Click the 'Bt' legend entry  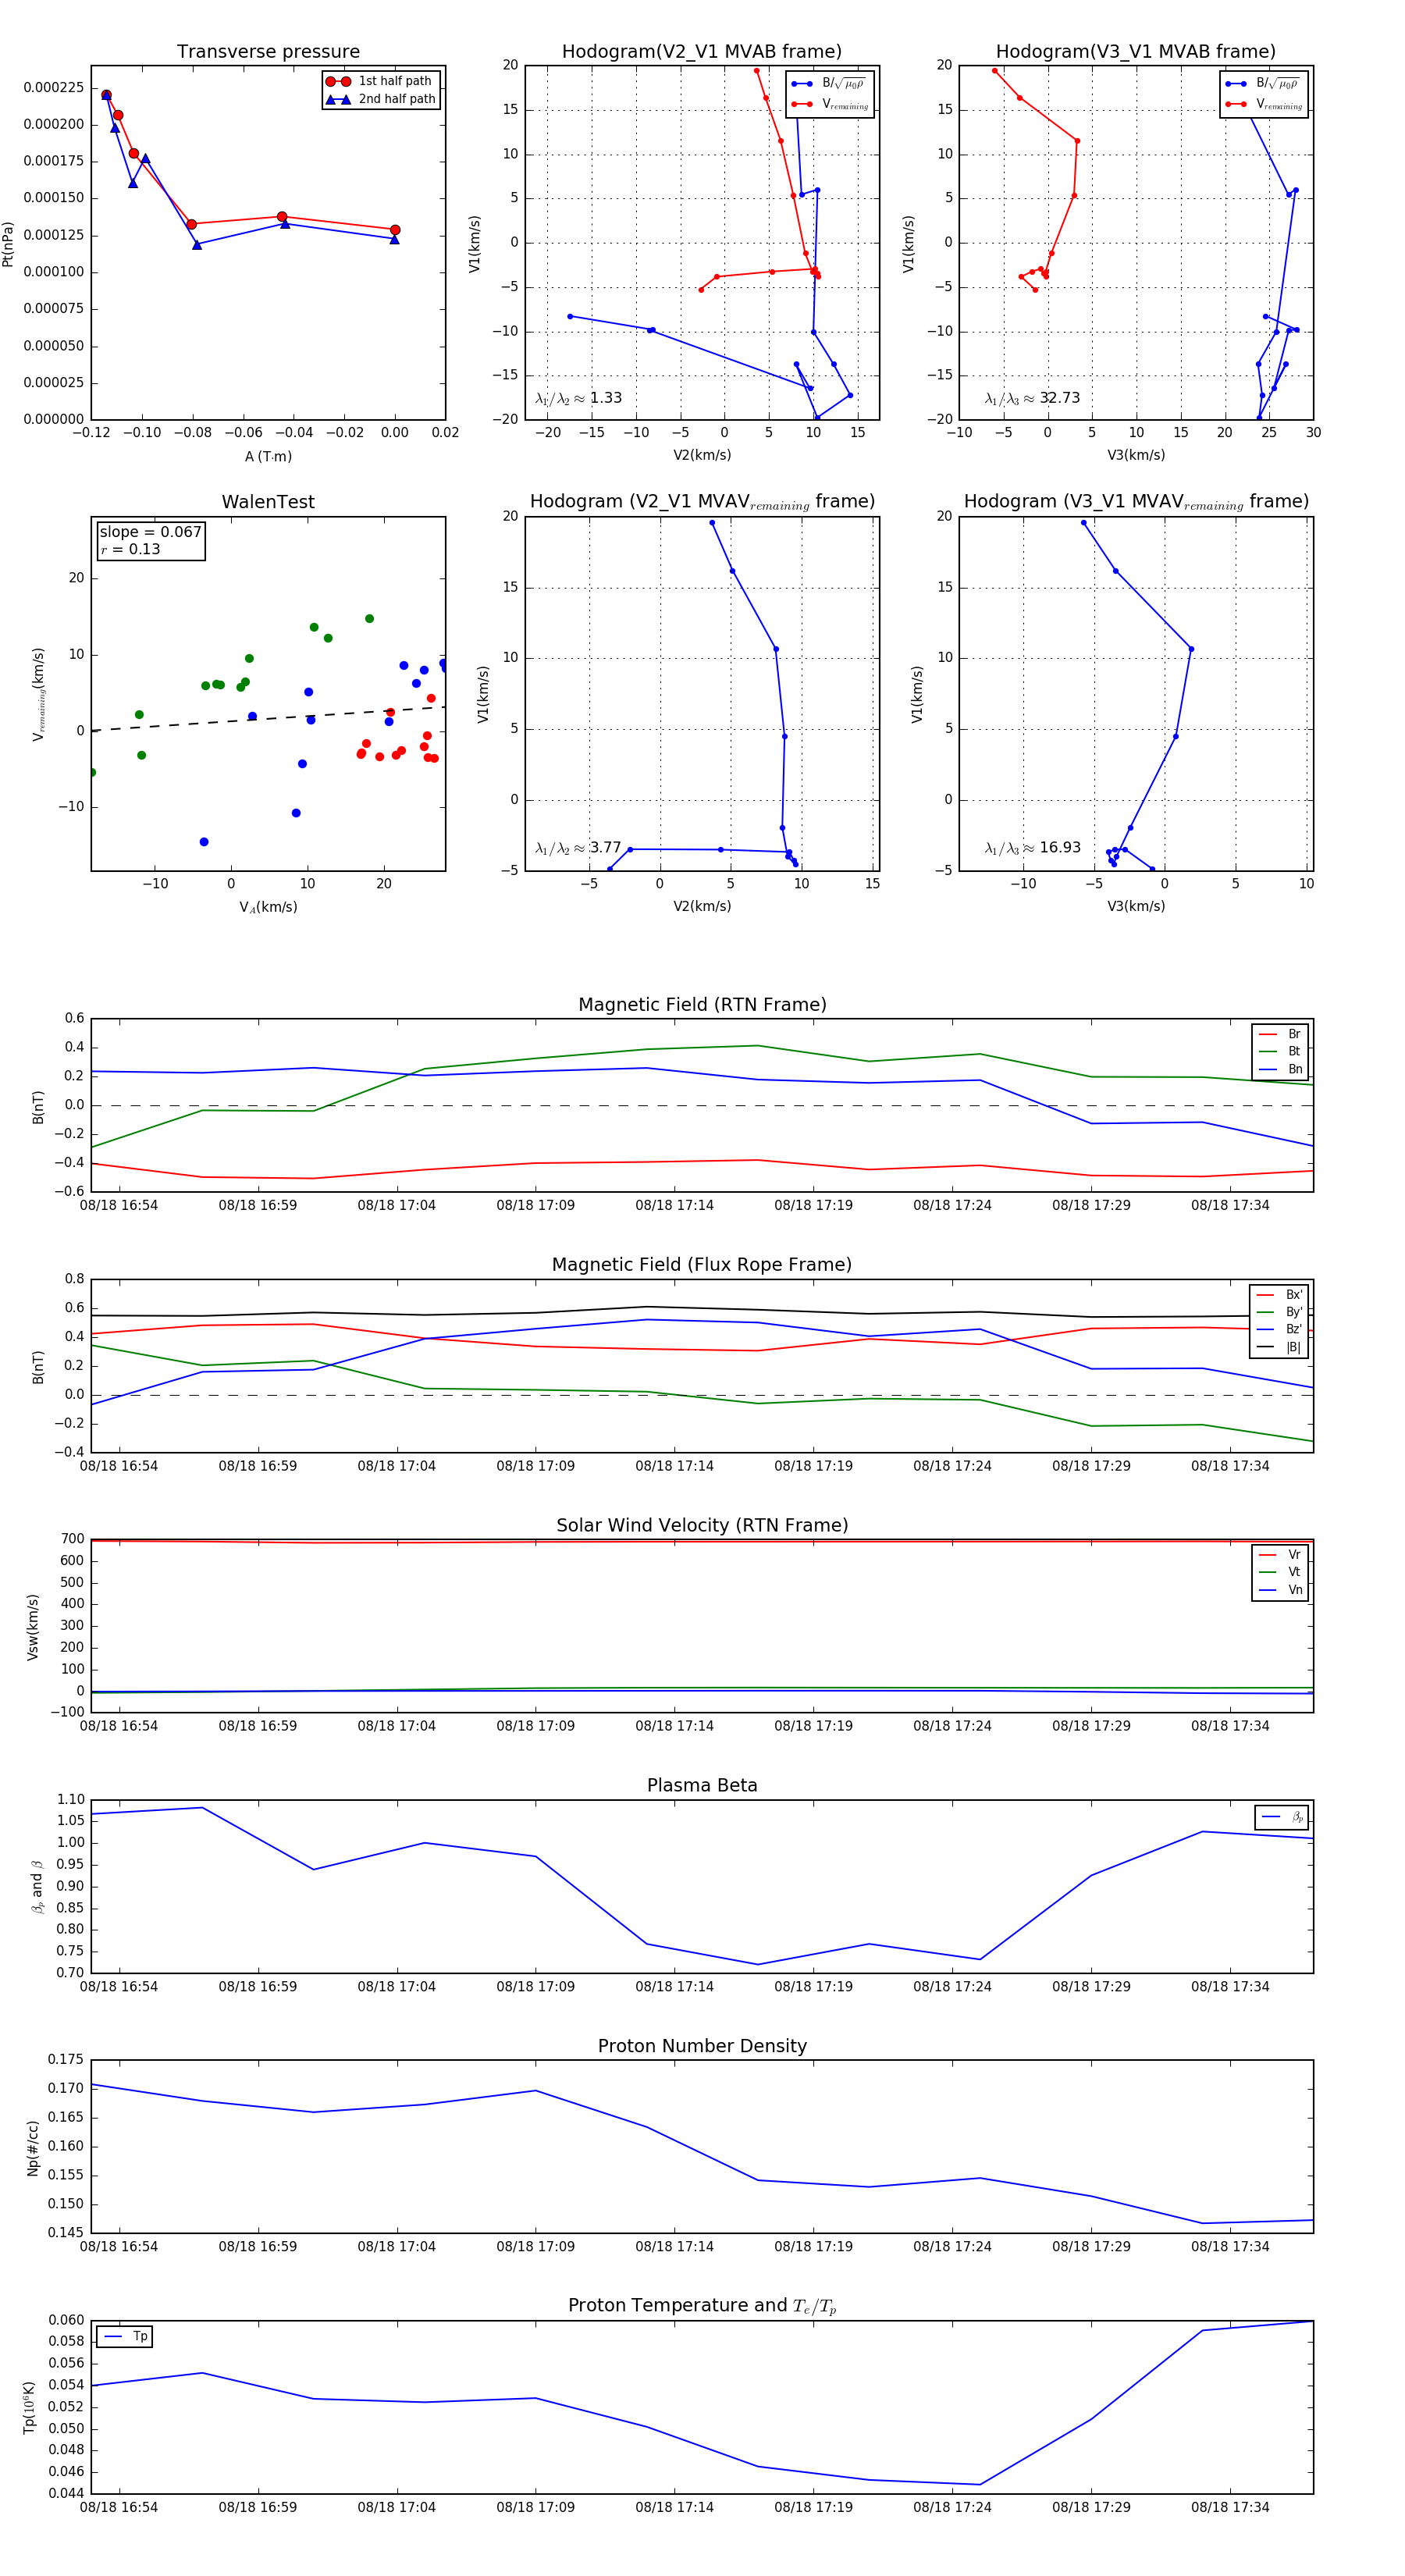[x=1280, y=1051]
